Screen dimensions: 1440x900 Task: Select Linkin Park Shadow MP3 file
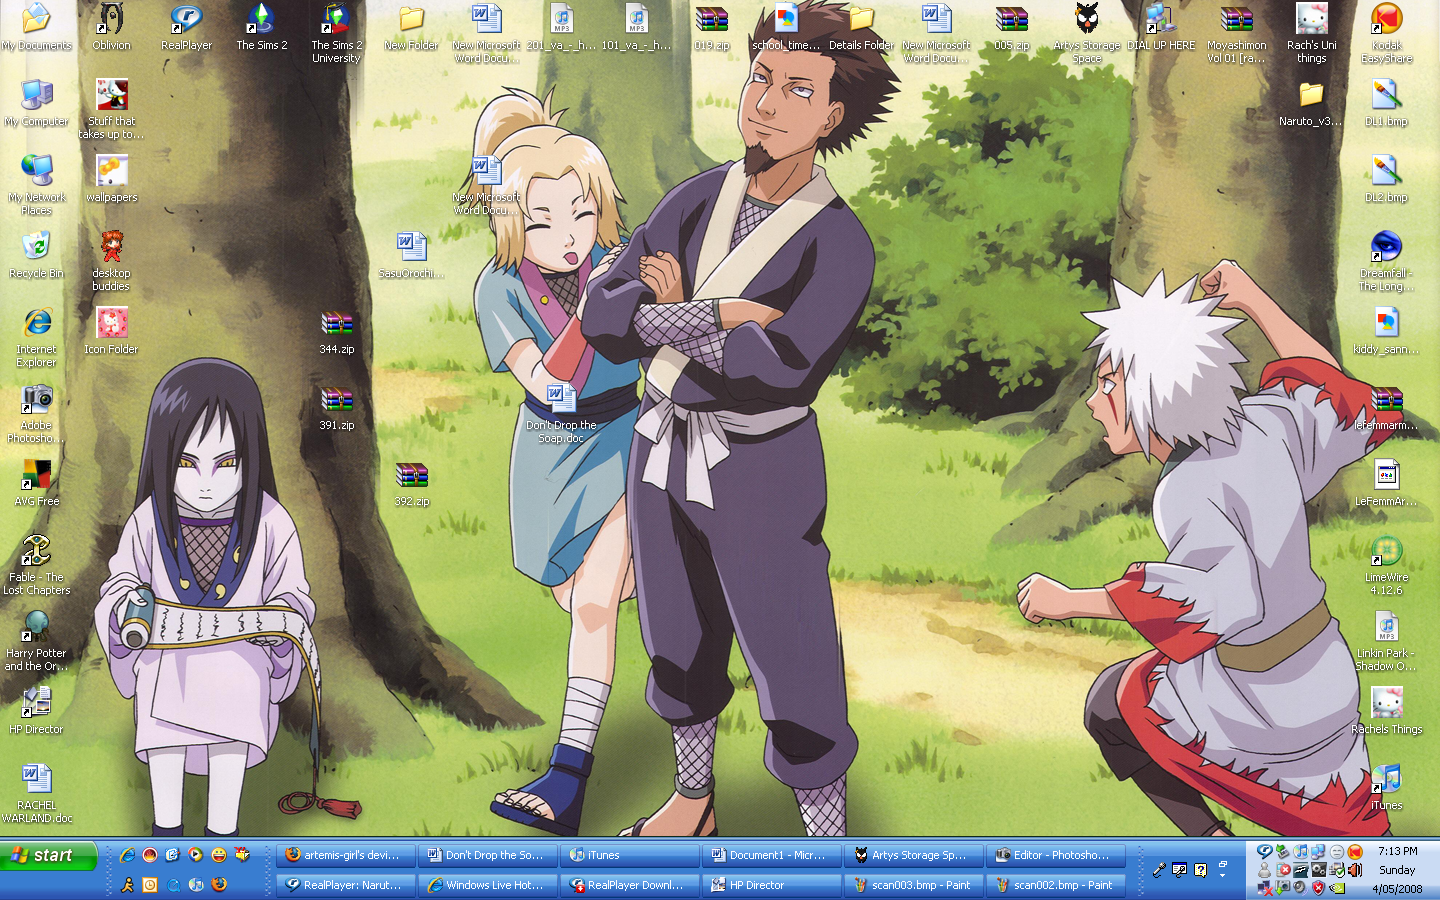pos(1386,641)
